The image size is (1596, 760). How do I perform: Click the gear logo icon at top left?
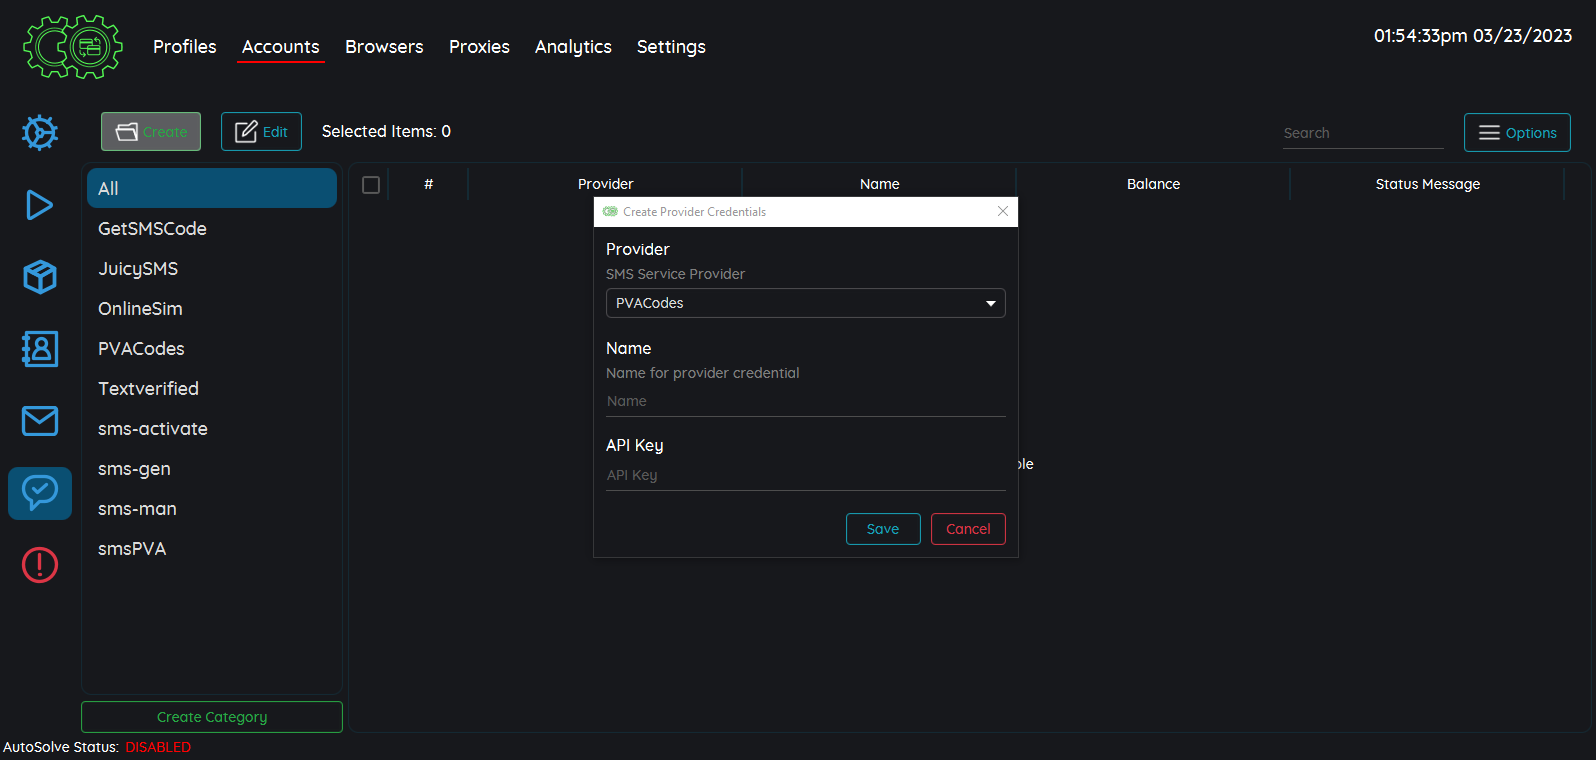pyautogui.click(x=73, y=47)
